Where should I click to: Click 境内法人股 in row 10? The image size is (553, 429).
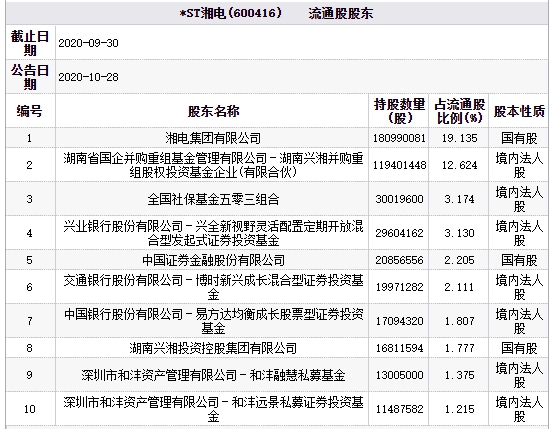[519, 409]
